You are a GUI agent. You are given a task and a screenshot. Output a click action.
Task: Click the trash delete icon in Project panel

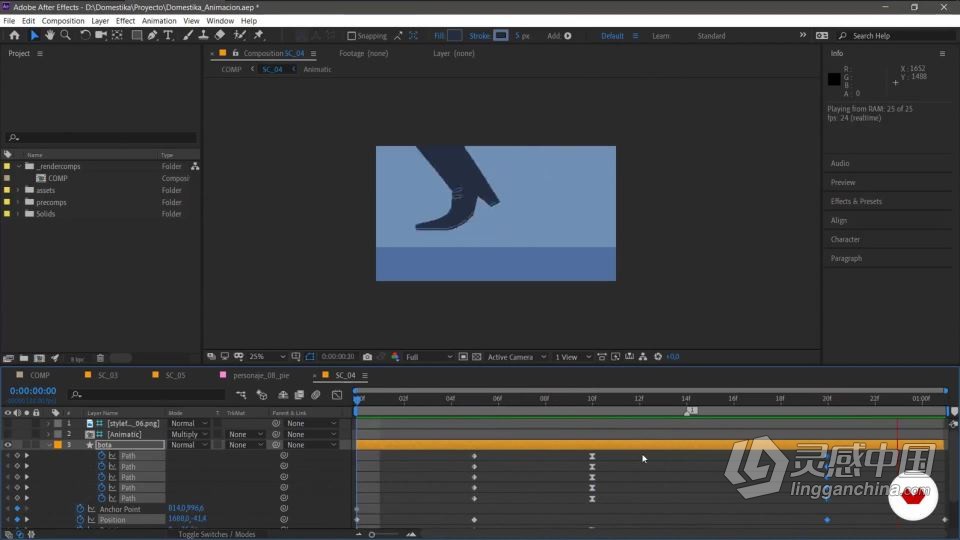(100, 359)
